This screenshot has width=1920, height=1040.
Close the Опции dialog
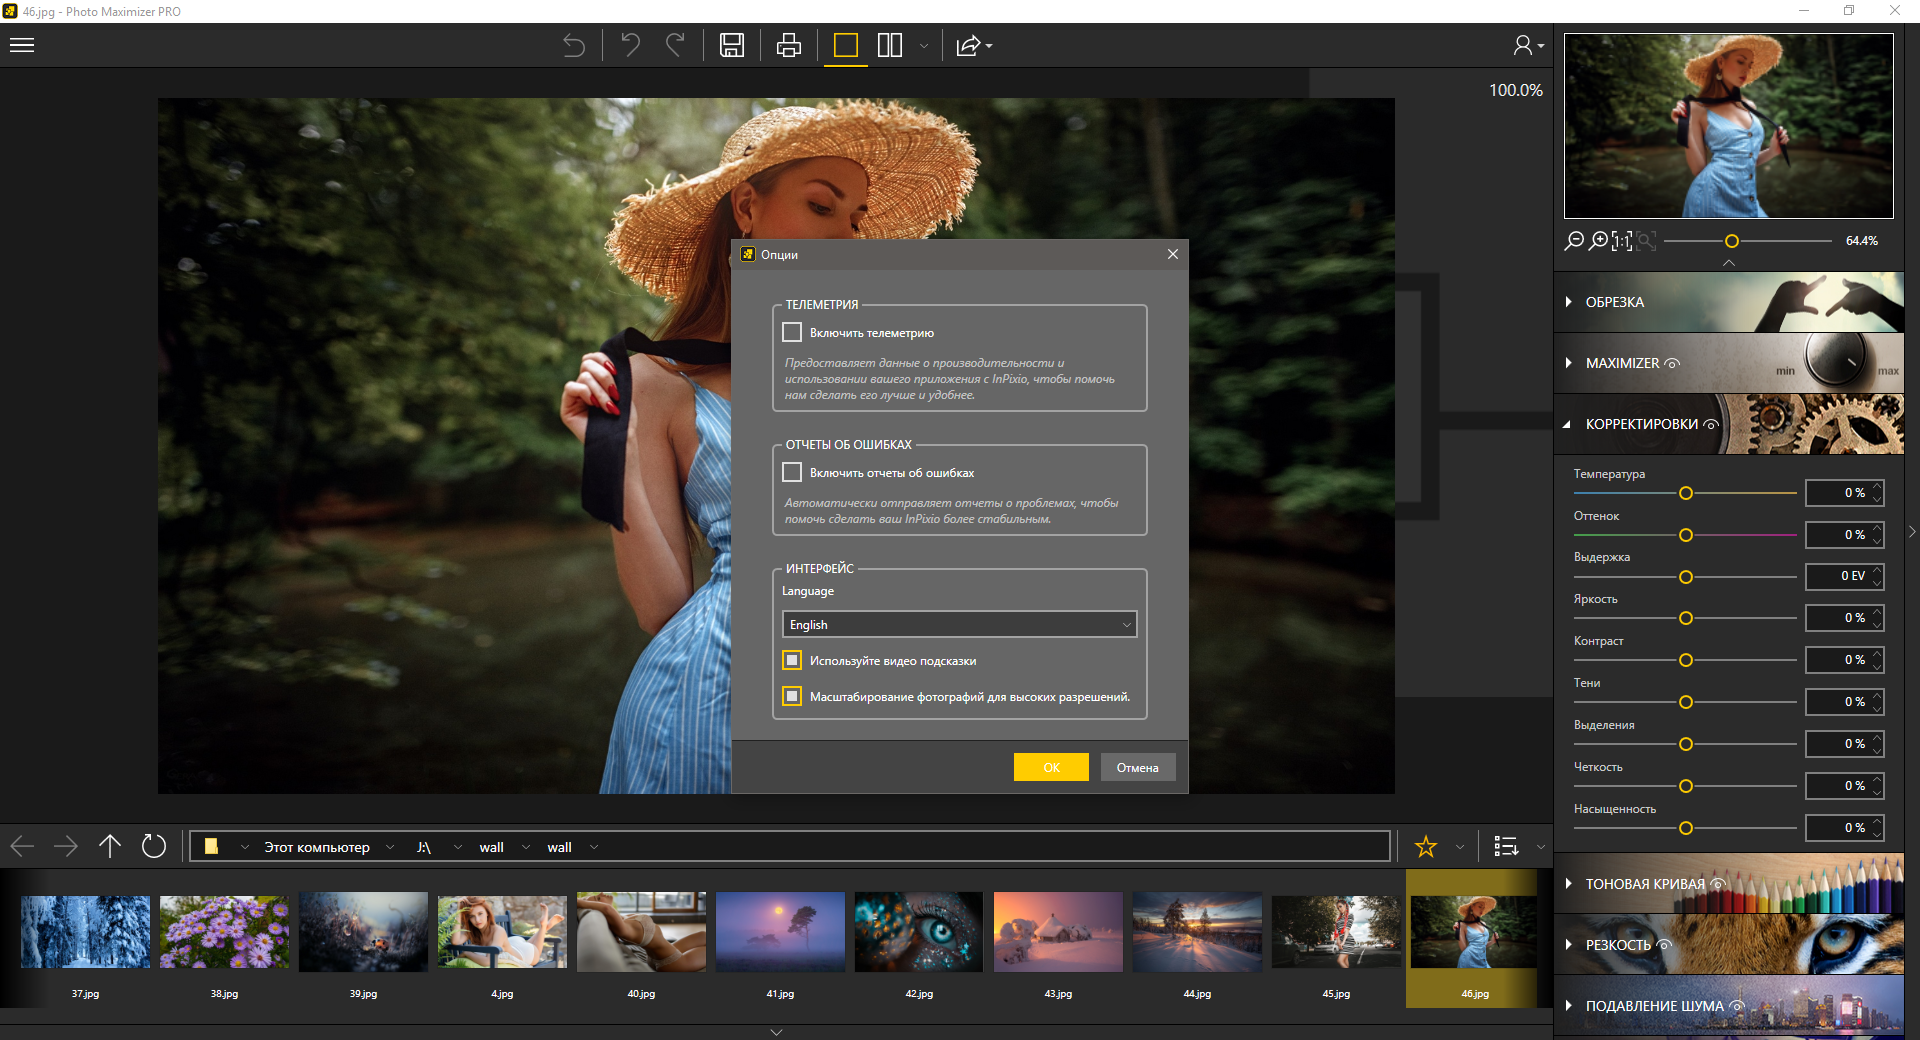pos(1173,254)
